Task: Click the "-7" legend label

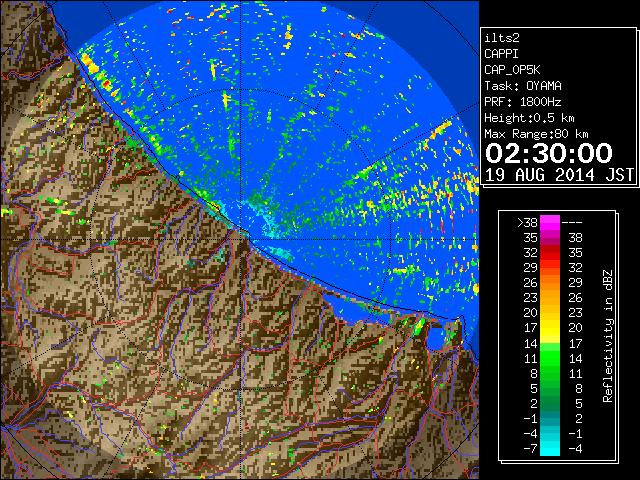Action: (x=530, y=448)
